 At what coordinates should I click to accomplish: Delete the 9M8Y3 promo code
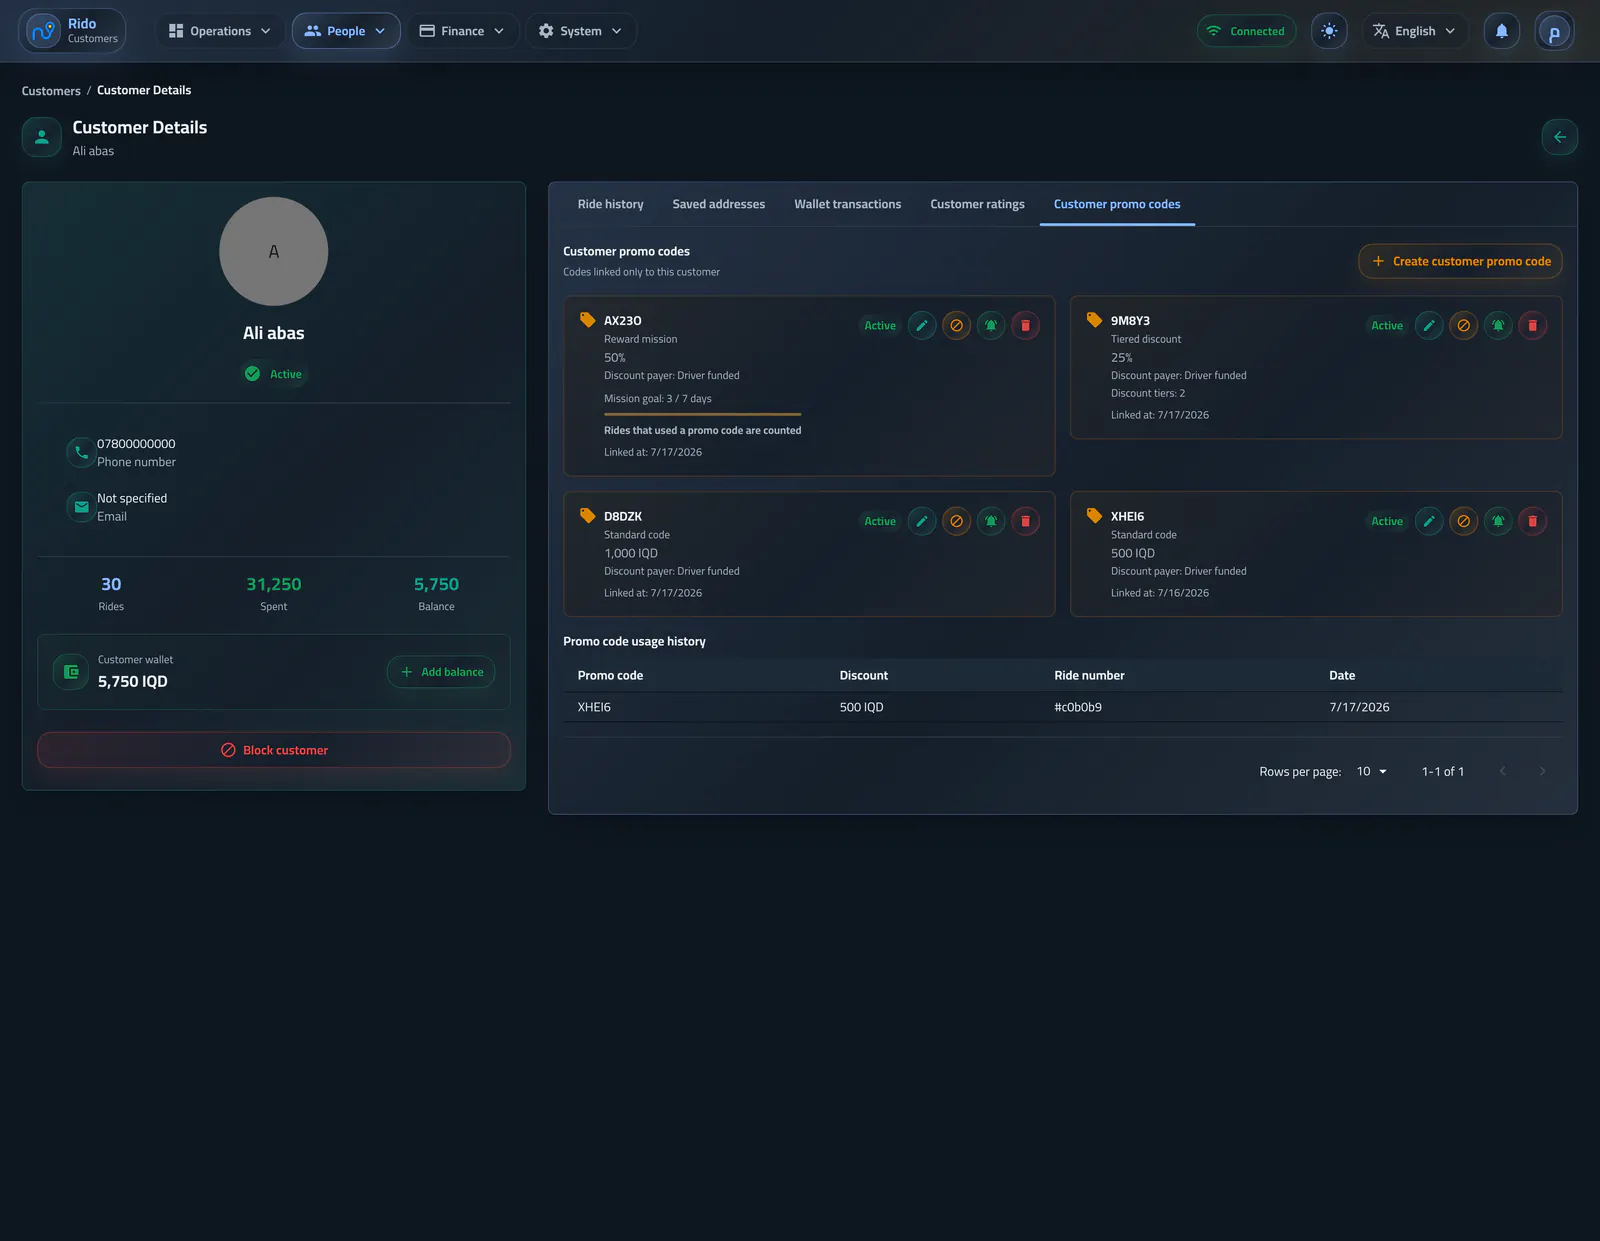tap(1532, 326)
